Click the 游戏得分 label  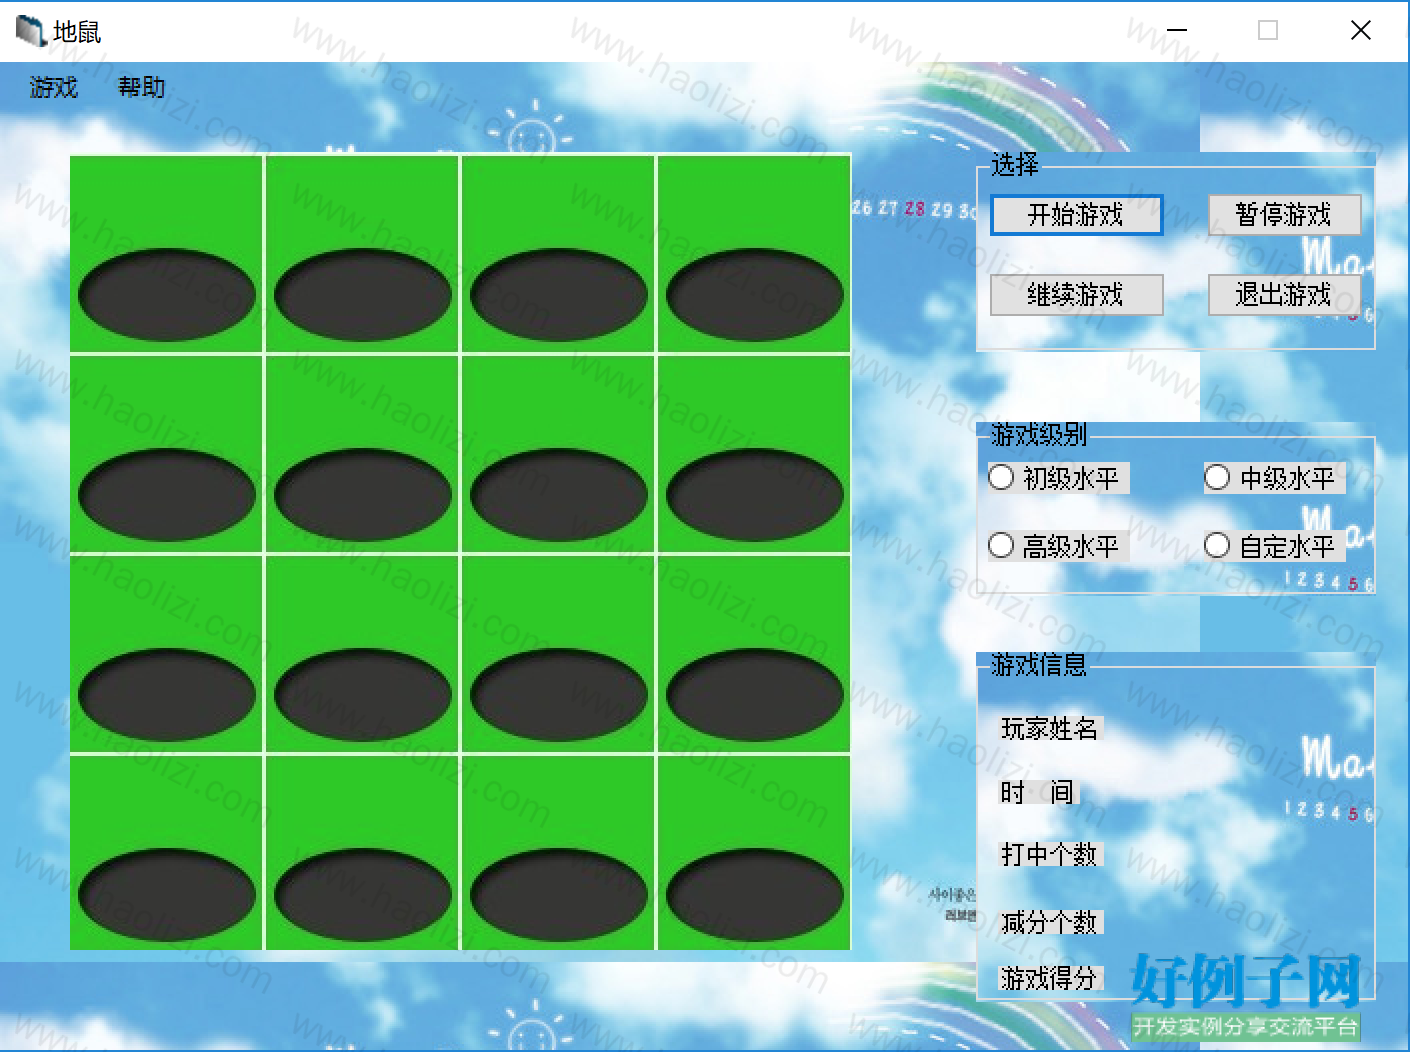pos(1050,978)
